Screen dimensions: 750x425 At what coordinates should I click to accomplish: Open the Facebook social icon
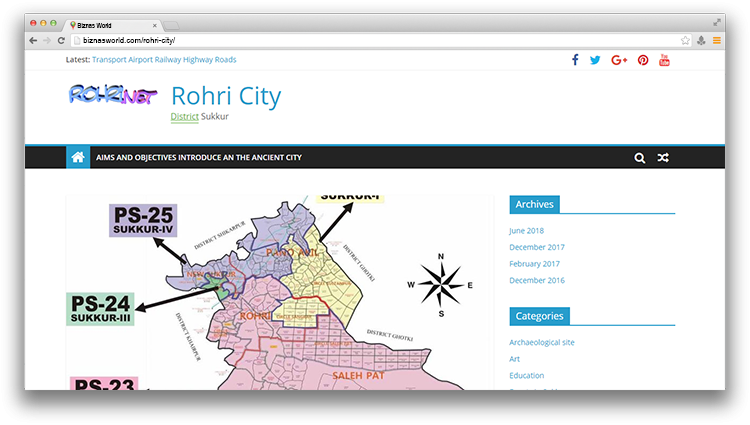(575, 60)
